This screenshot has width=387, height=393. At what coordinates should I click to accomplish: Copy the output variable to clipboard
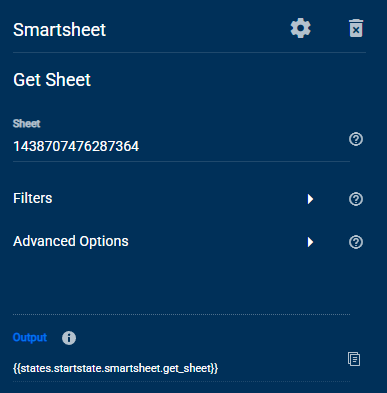354,359
